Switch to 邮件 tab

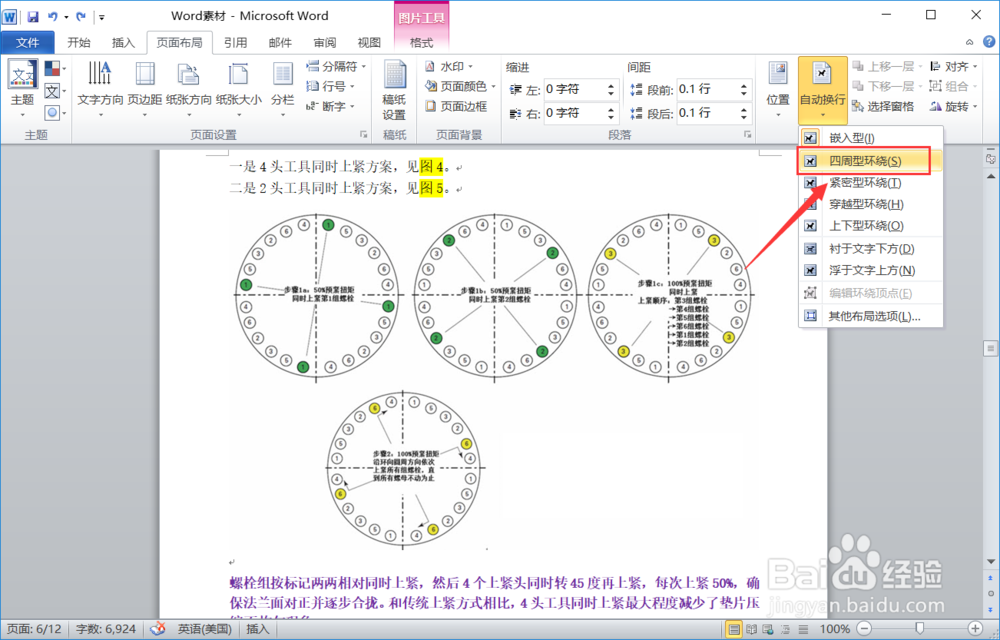coord(280,42)
